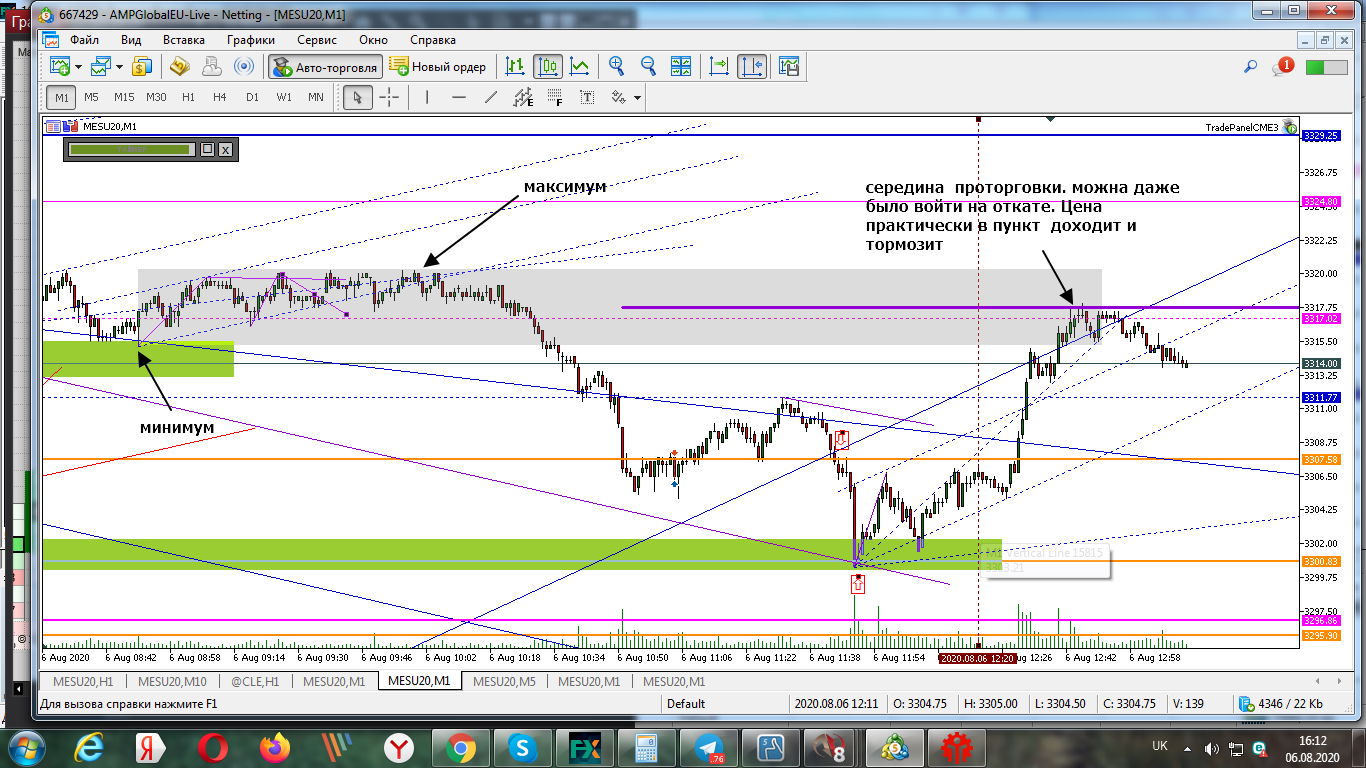Screen dimensions: 1366x768
Task: Toggle the M5 timeframe
Action: pos(91,97)
